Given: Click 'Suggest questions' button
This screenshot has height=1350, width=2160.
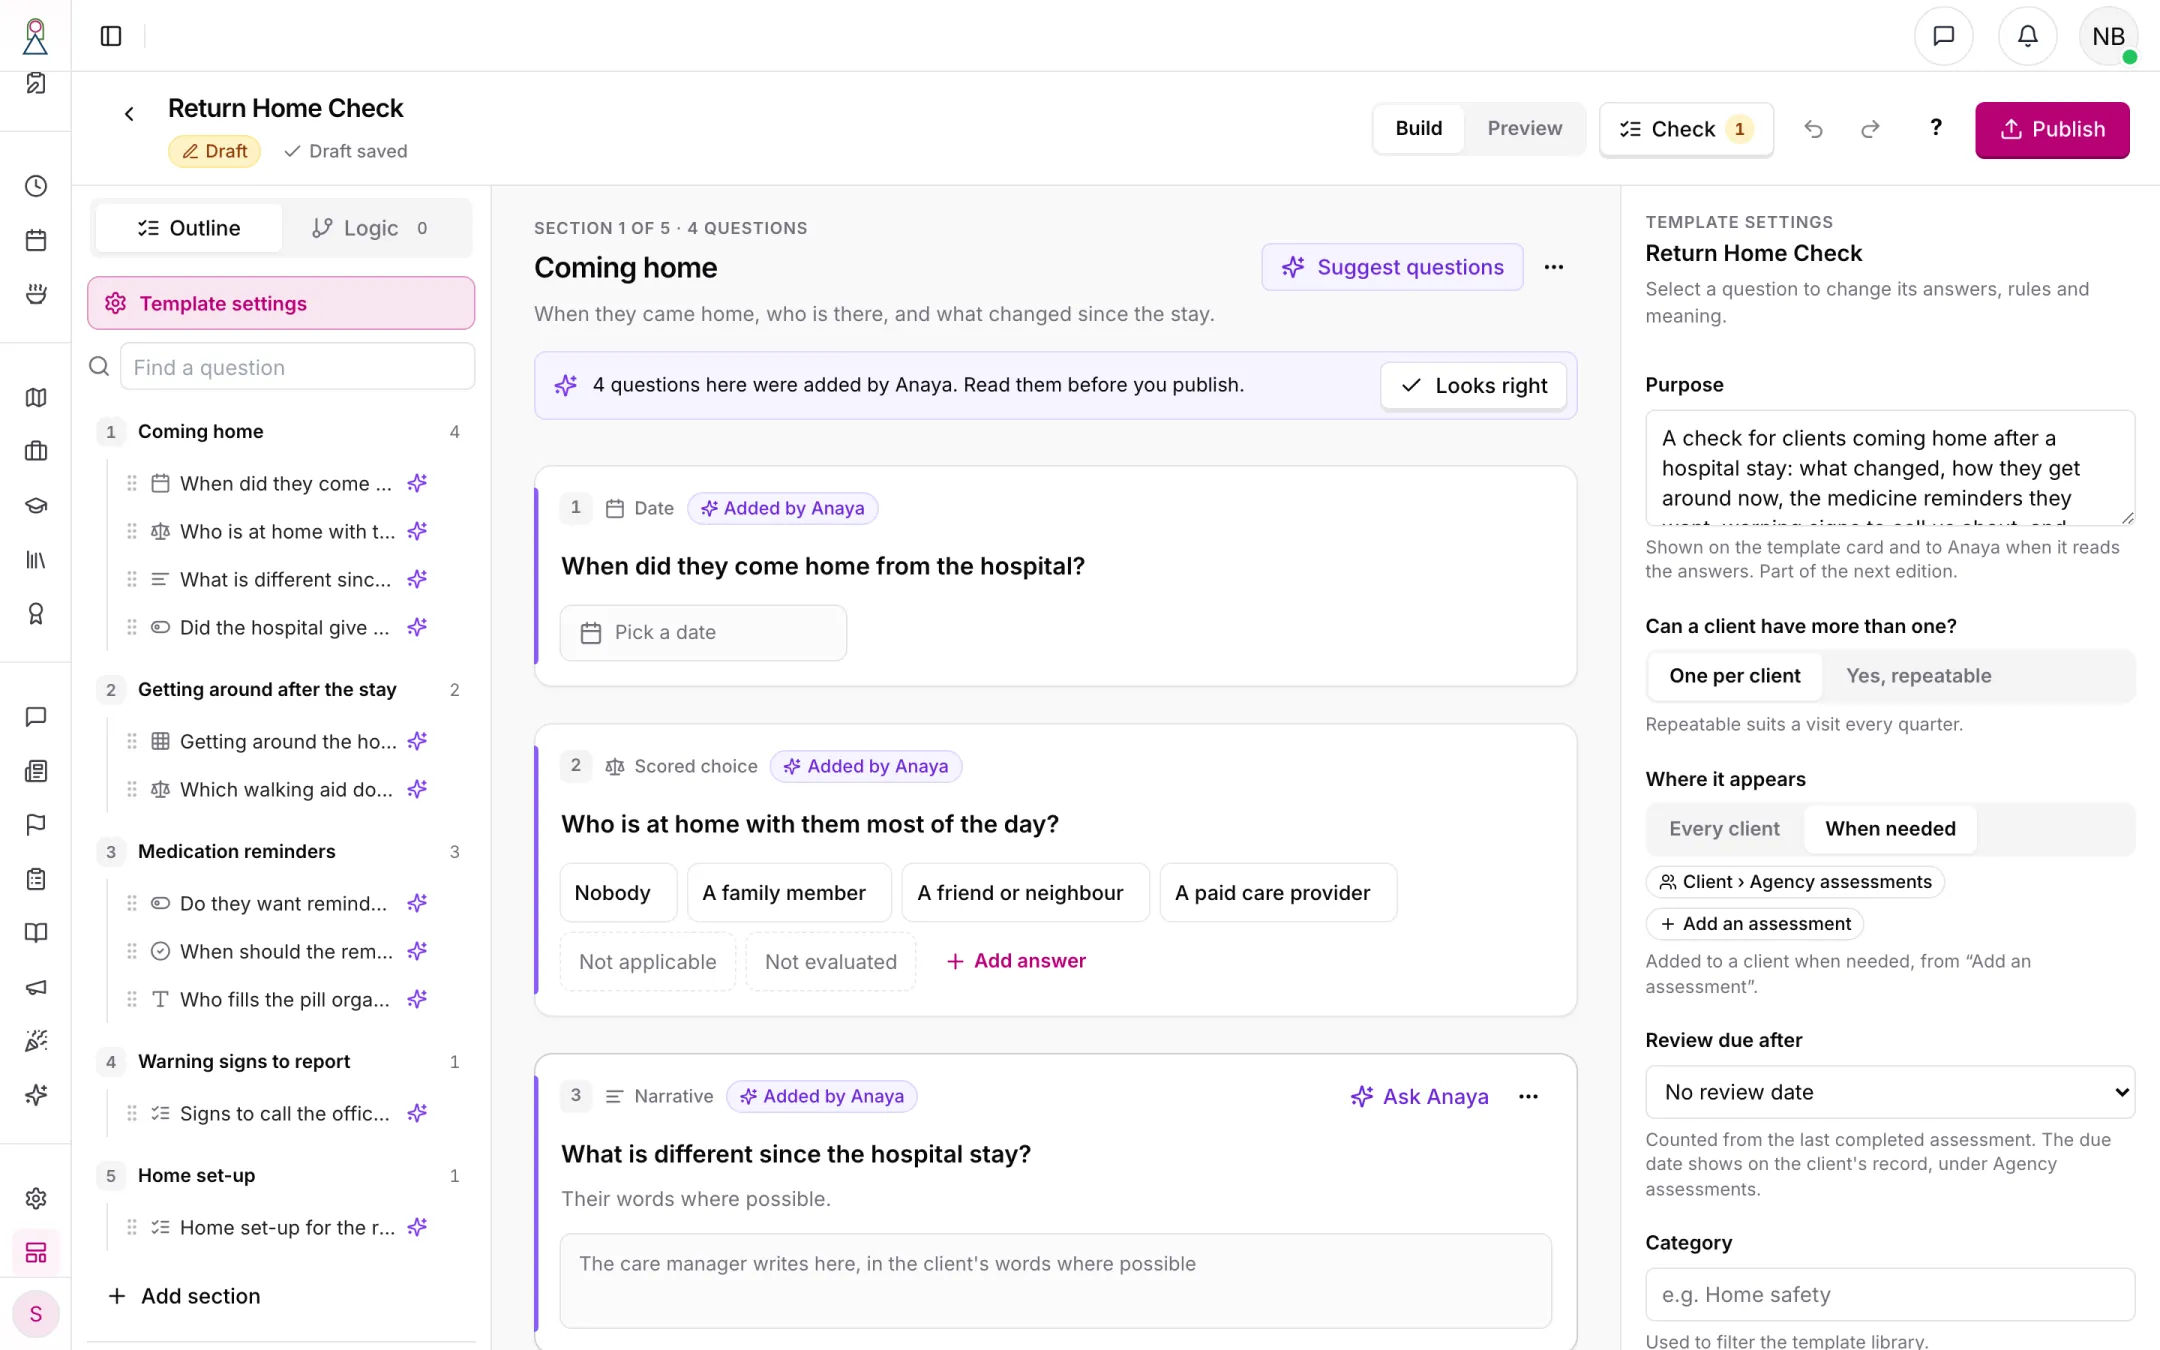Looking at the screenshot, I should (1392, 267).
